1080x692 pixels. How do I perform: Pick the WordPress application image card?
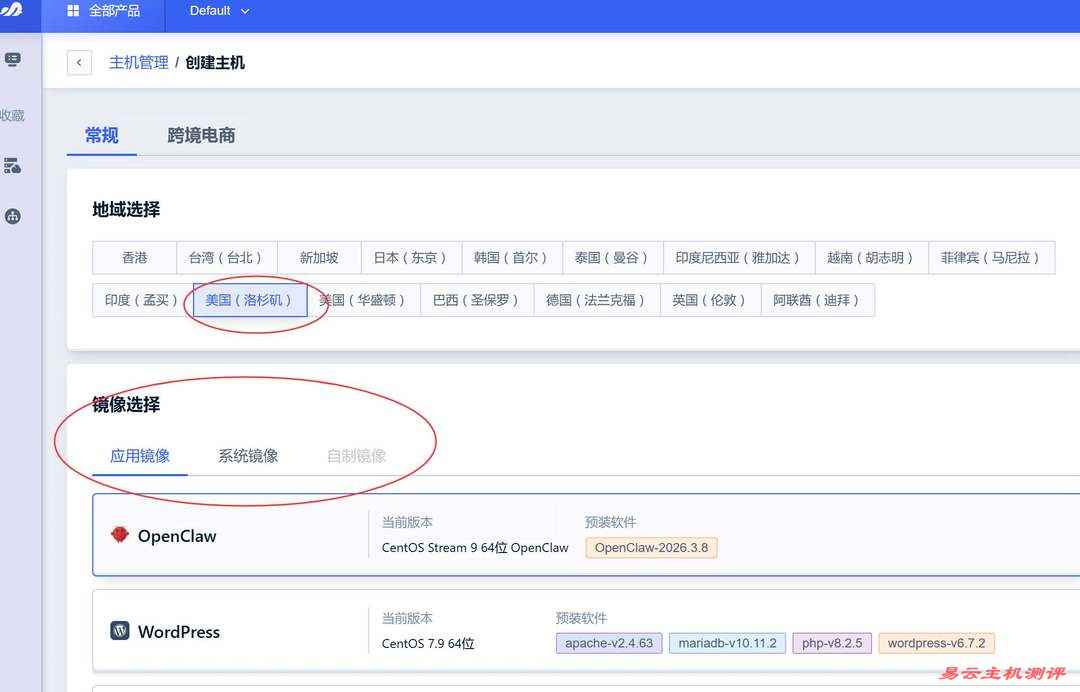click(x=580, y=631)
